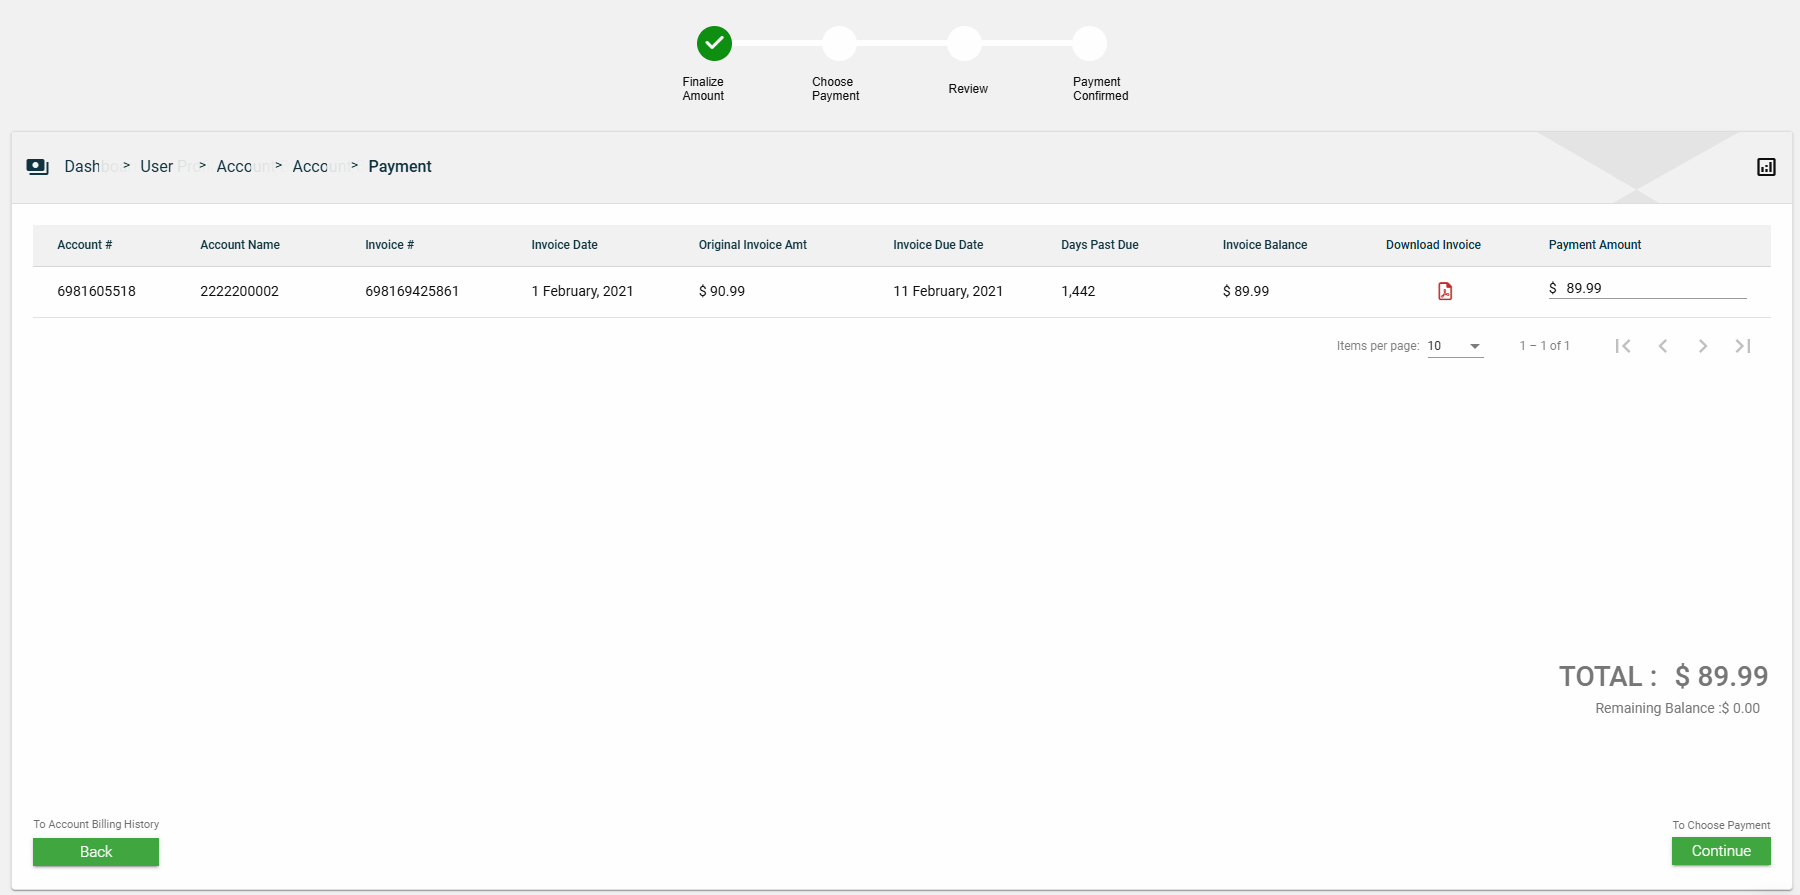
Task: Select the Payment Confirmed step circle
Action: pyautogui.click(x=1089, y=44)
